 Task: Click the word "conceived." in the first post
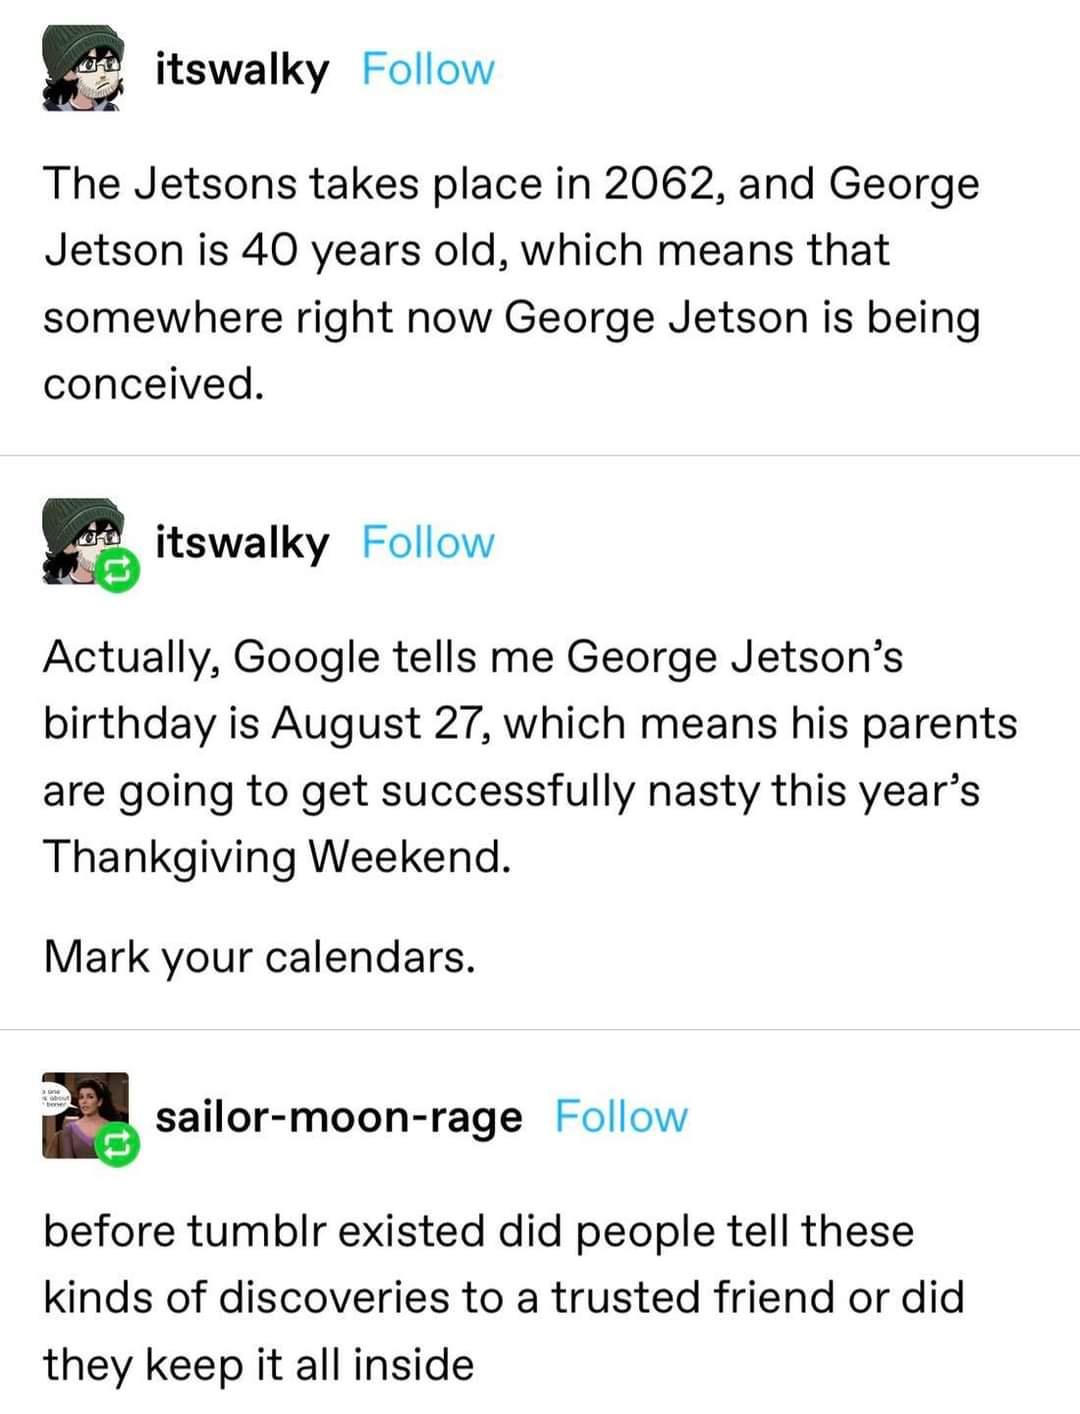153,383
